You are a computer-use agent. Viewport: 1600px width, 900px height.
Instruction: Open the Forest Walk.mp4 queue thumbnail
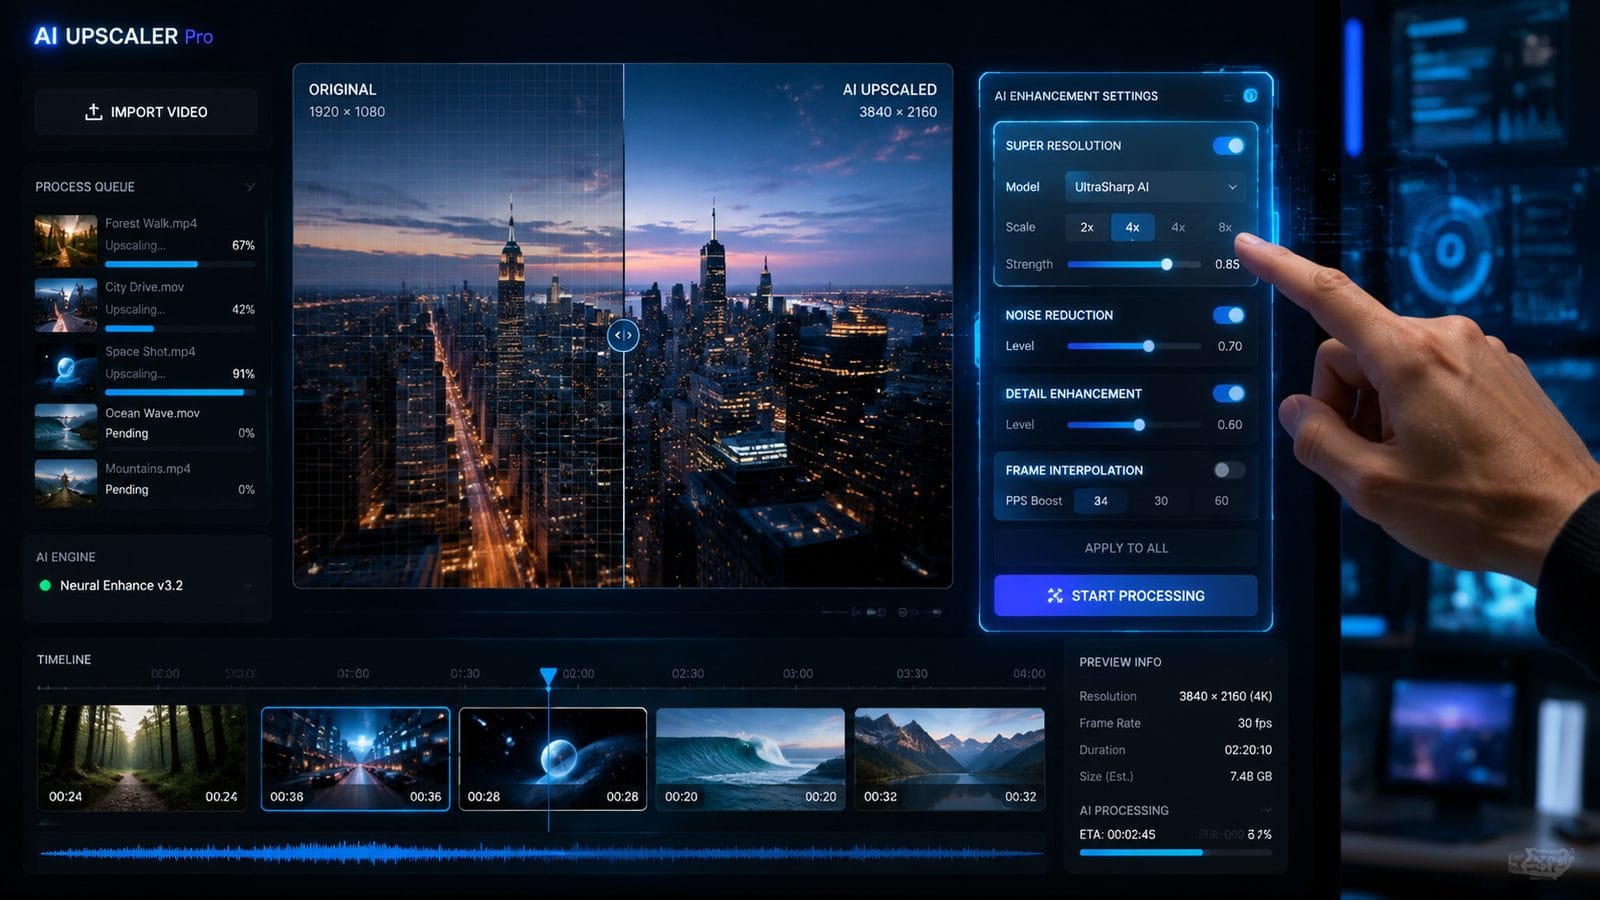click(x=66, y=240)
